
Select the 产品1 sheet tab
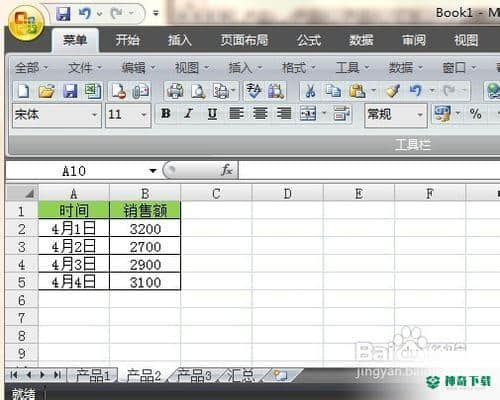[93, 376]
